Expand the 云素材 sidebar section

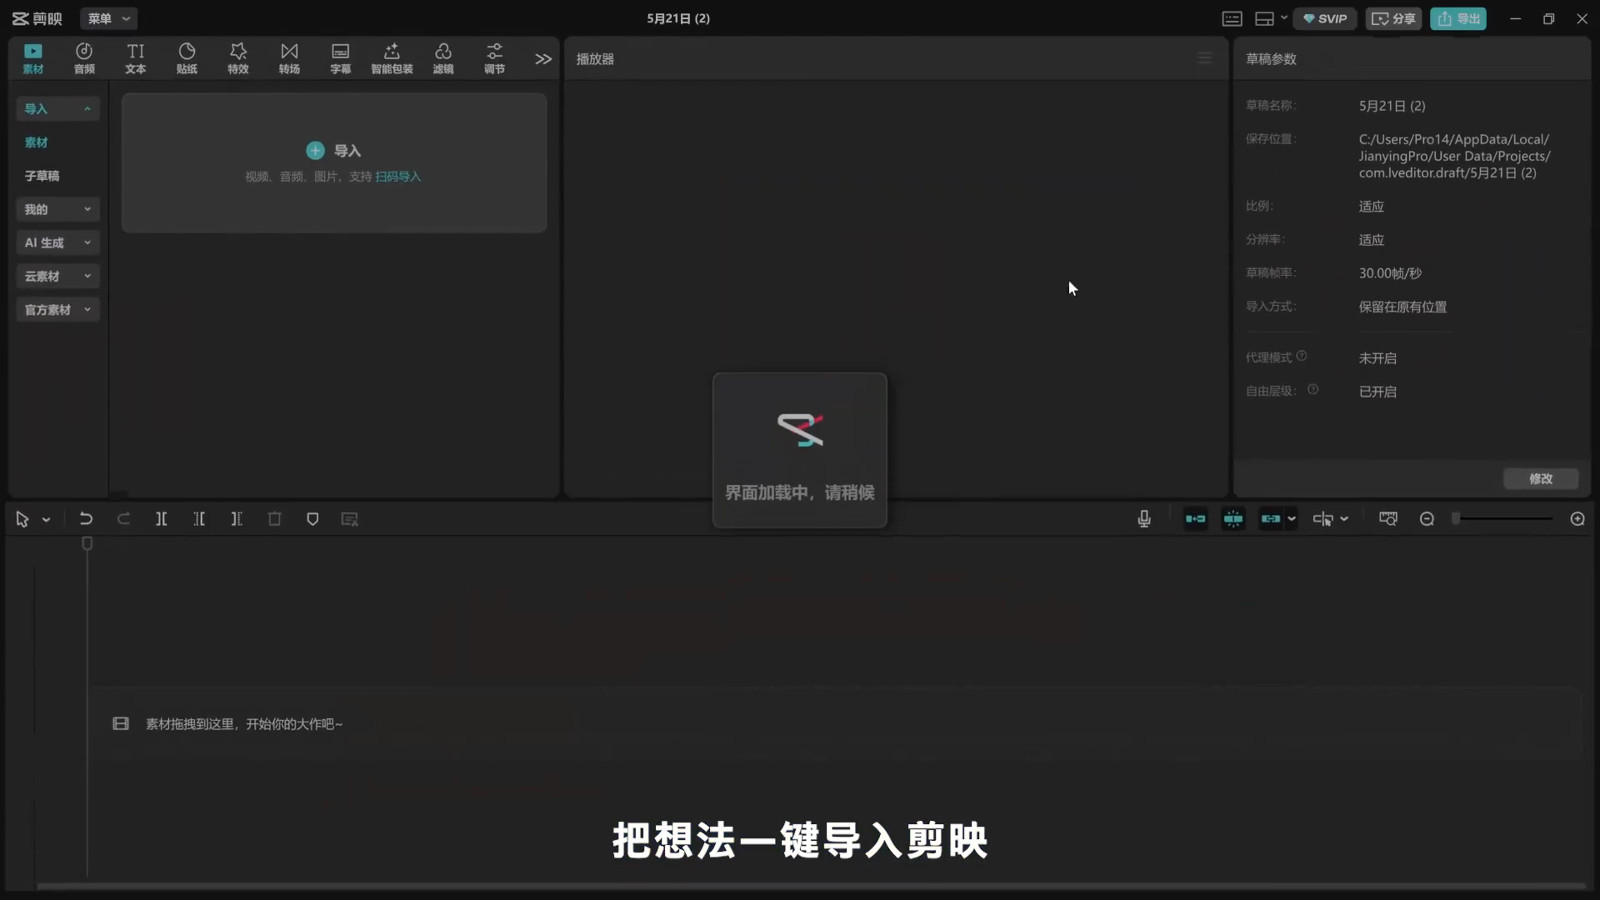point(58,276)
